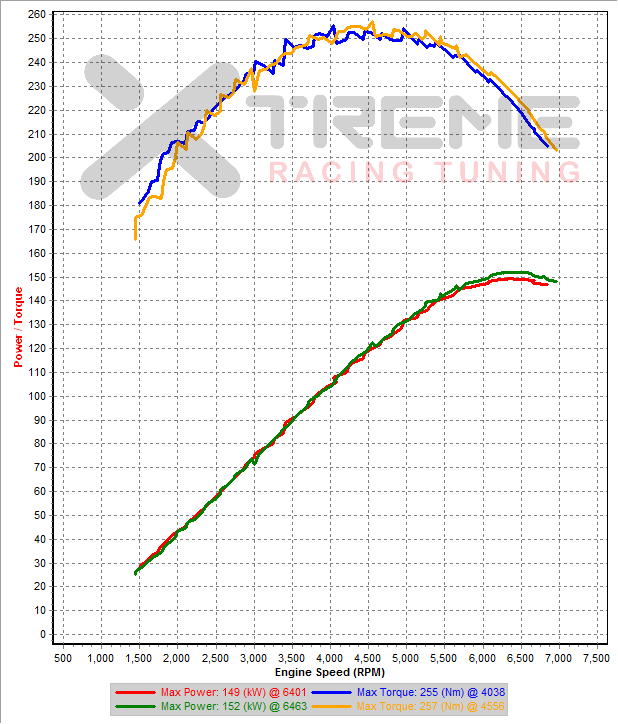Select the Max Torque 257 Nm legend entry
Viewport: 618px width, 724px height.
coord(430,706)
